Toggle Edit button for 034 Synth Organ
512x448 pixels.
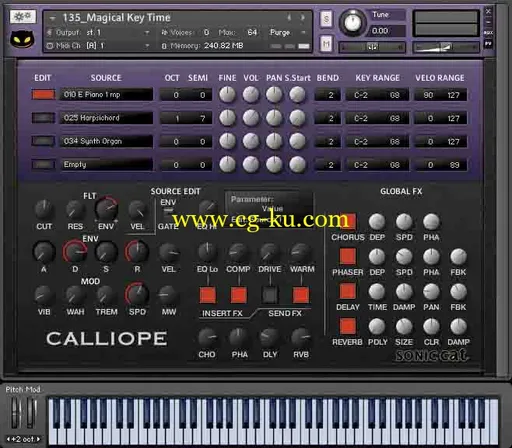[x=43, y=141]
